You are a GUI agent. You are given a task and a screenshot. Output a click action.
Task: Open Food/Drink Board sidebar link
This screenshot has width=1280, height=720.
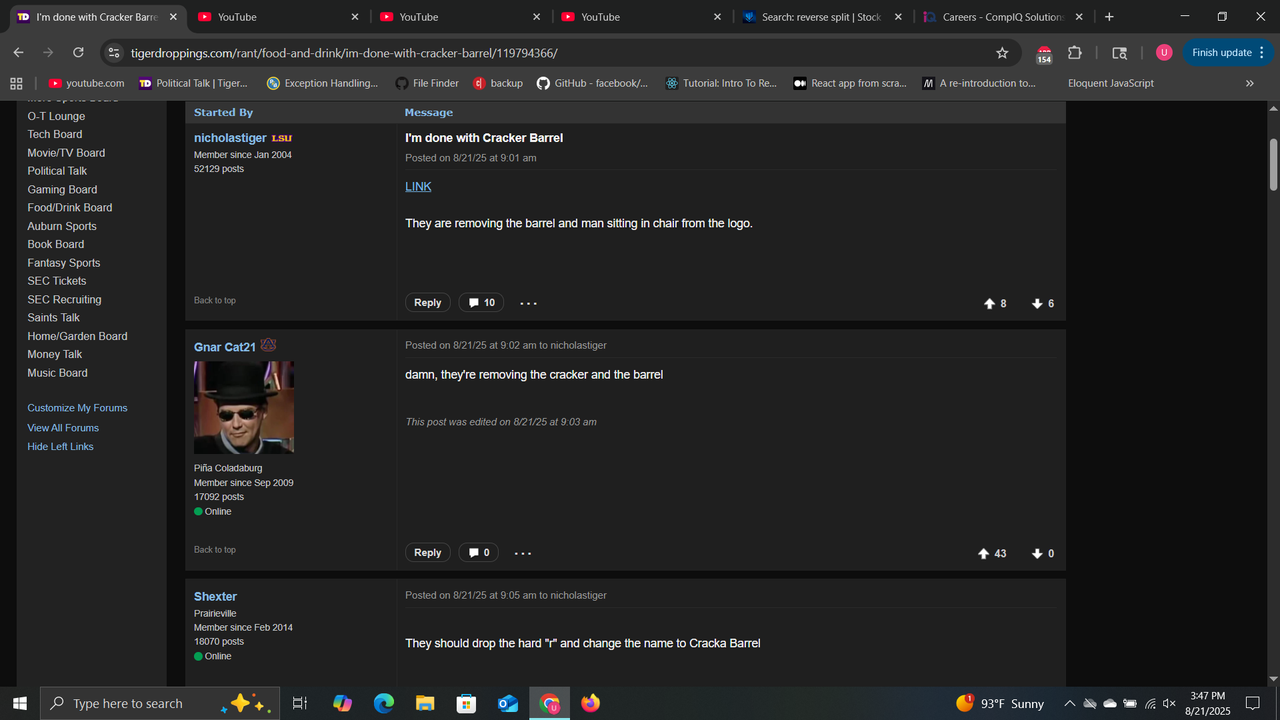pos(70,208)
